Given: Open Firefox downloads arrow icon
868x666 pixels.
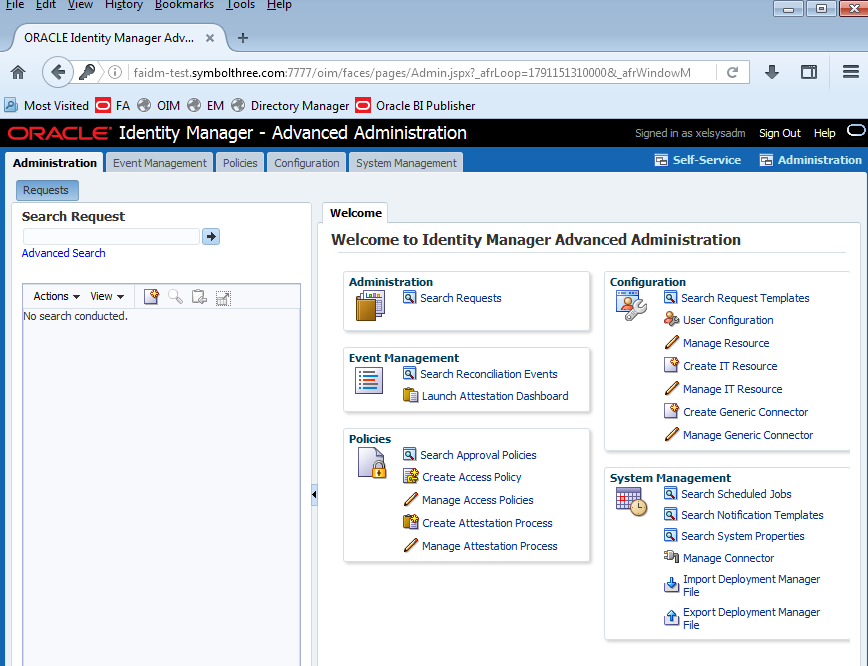Looking at the screenshot, I should coord(771,72).
